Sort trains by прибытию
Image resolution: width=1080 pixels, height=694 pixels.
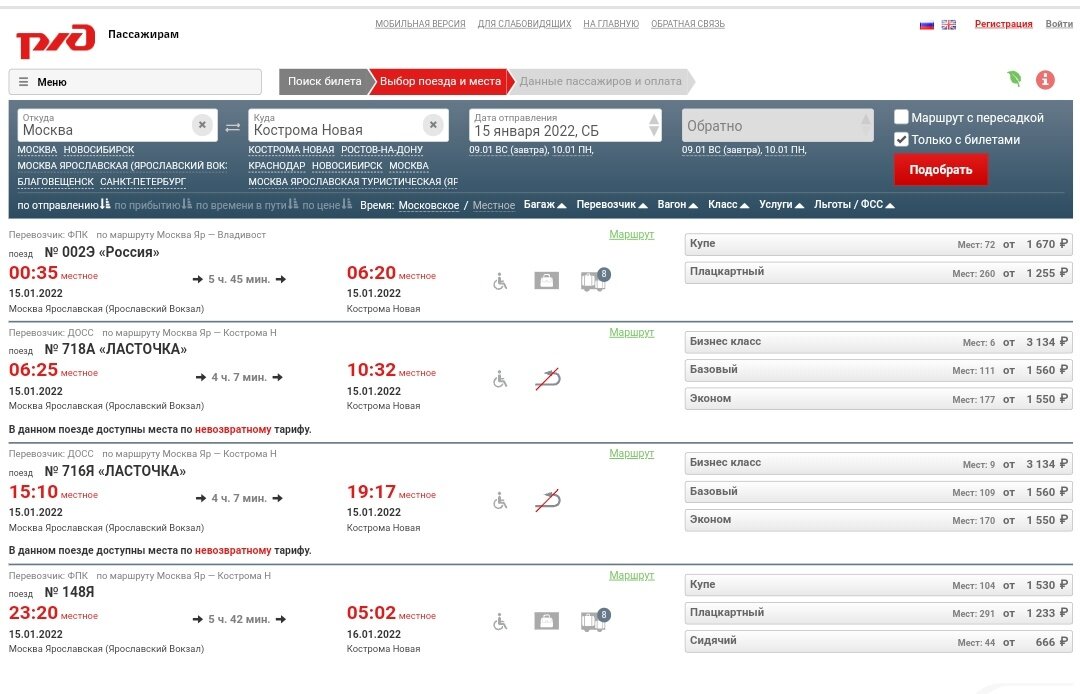152,205
